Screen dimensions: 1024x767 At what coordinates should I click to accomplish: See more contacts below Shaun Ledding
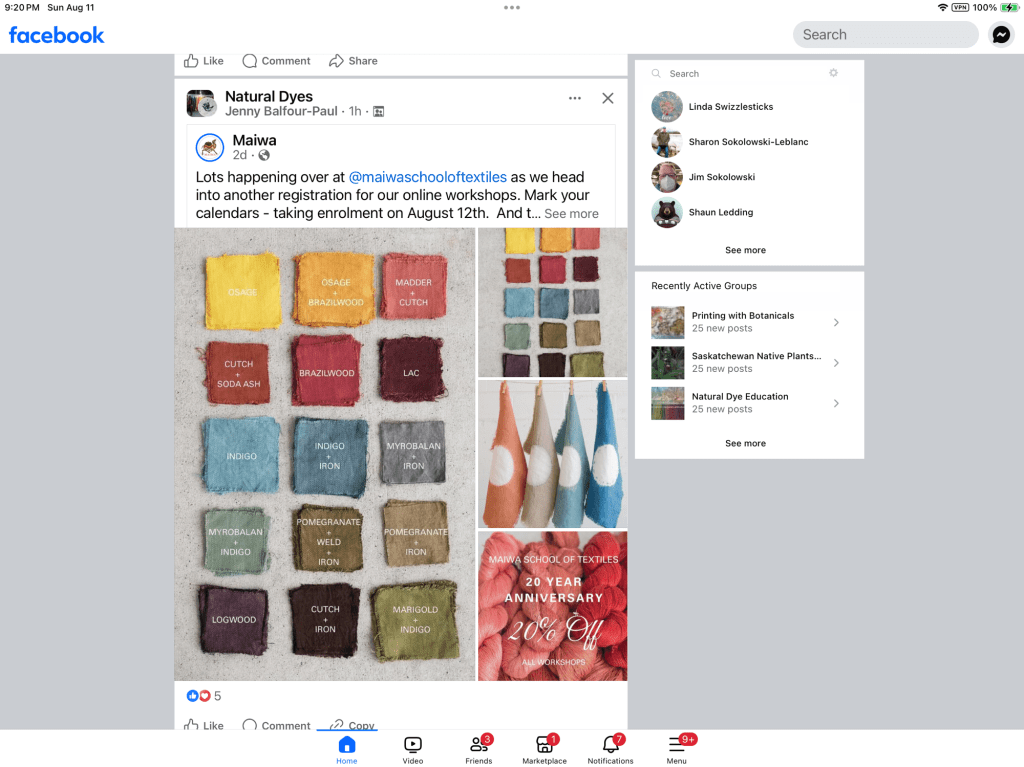click(x=745, y=250)
